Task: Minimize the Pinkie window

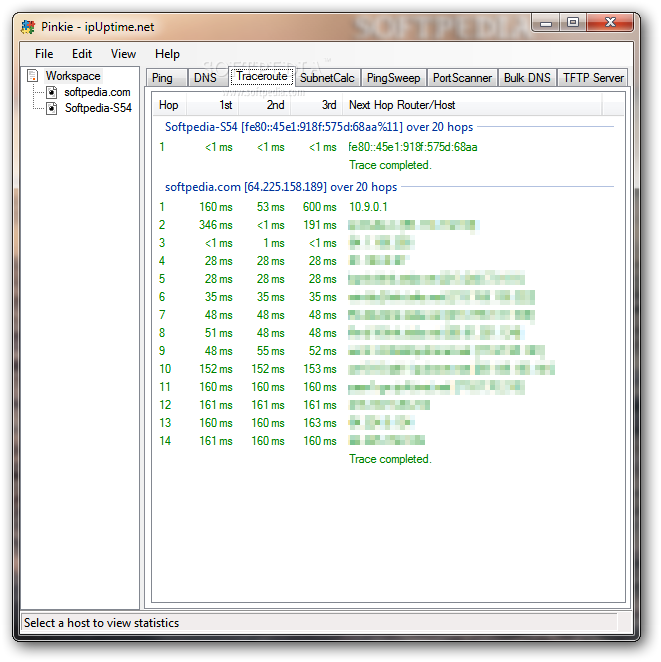Action: pyautogui.click(x=546, y=22)
